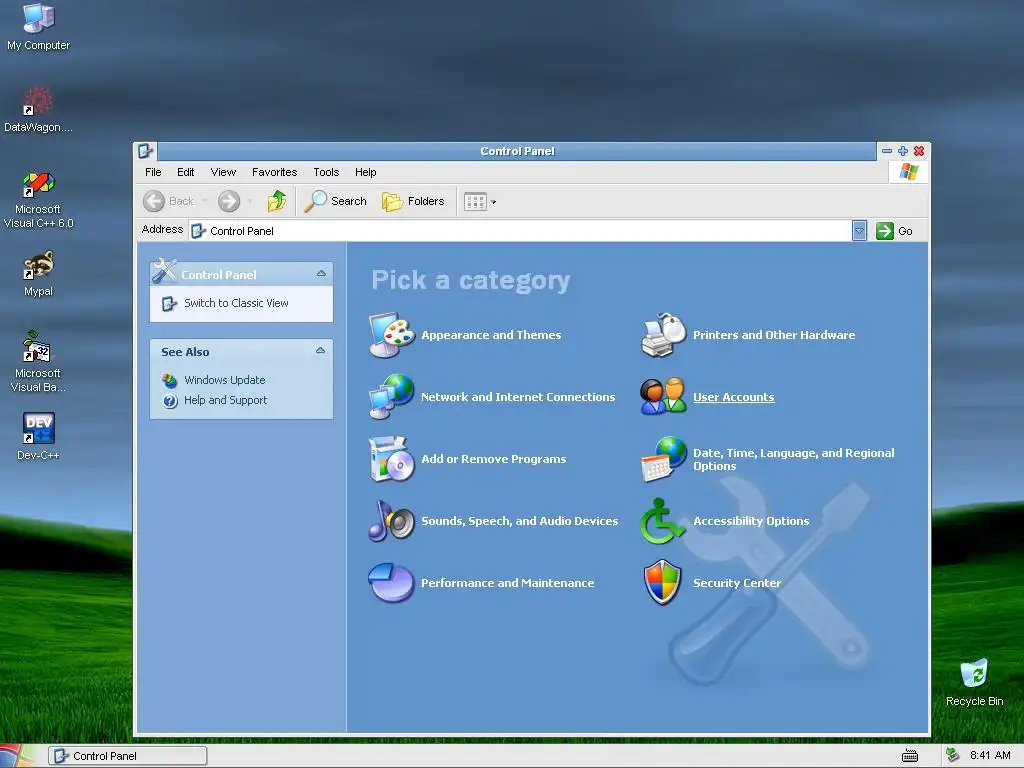Maximize the Control Panel window
Viewport: 1024px width, 768px height.
tap(903, 151)
